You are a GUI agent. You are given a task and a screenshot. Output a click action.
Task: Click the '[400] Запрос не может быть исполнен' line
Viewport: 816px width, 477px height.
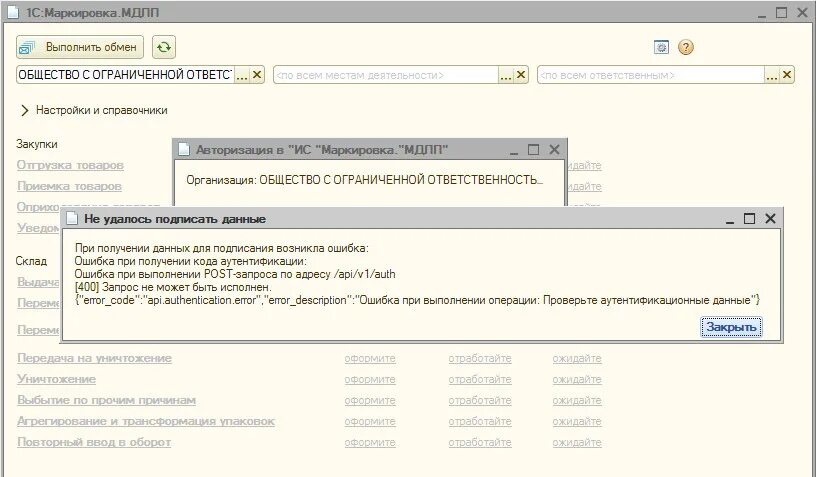tap(173, 287)
